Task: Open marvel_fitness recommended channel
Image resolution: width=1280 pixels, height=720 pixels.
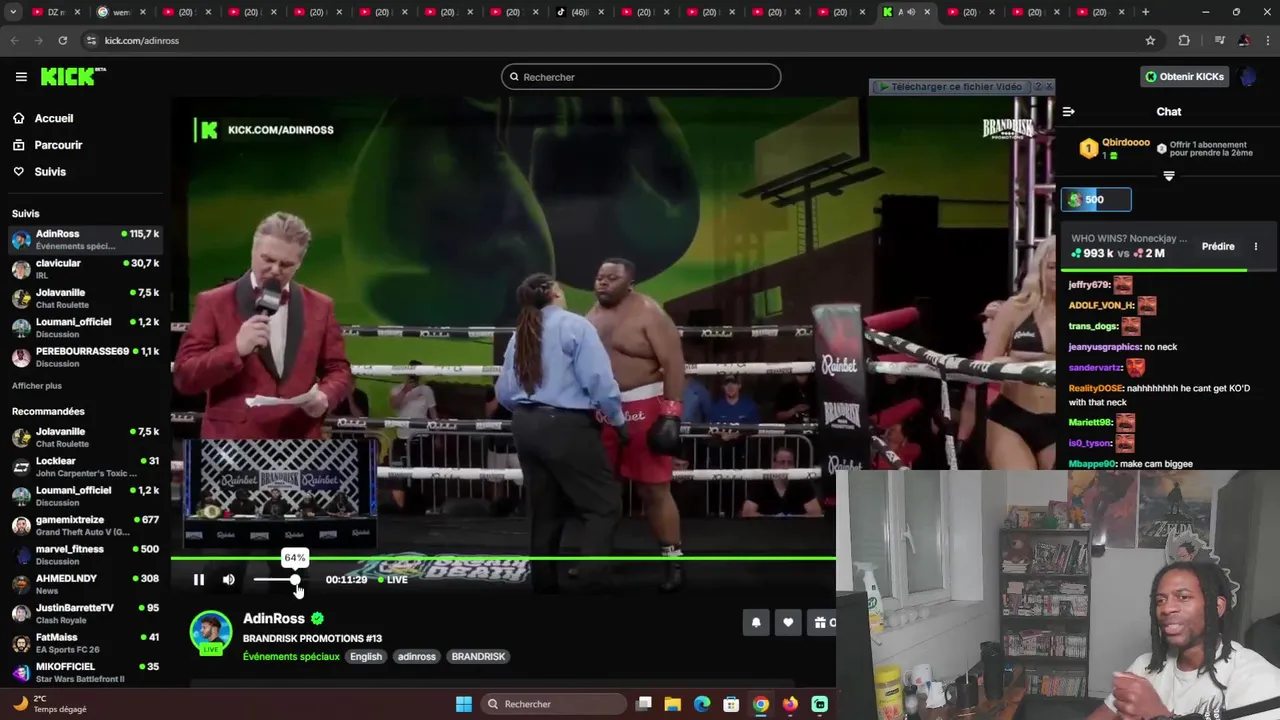Action: pyautogui.click(x=85, y=555)
